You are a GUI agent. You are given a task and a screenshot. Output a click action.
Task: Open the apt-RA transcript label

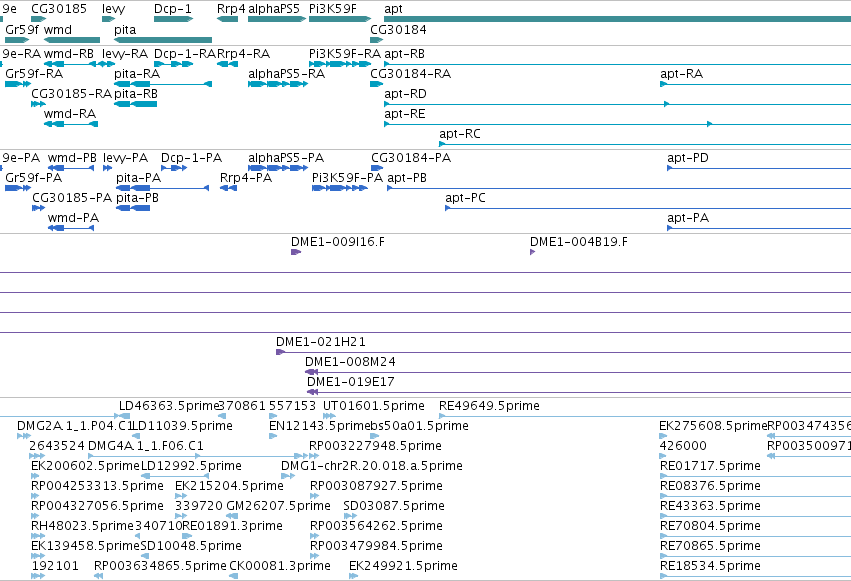[681, 74]
